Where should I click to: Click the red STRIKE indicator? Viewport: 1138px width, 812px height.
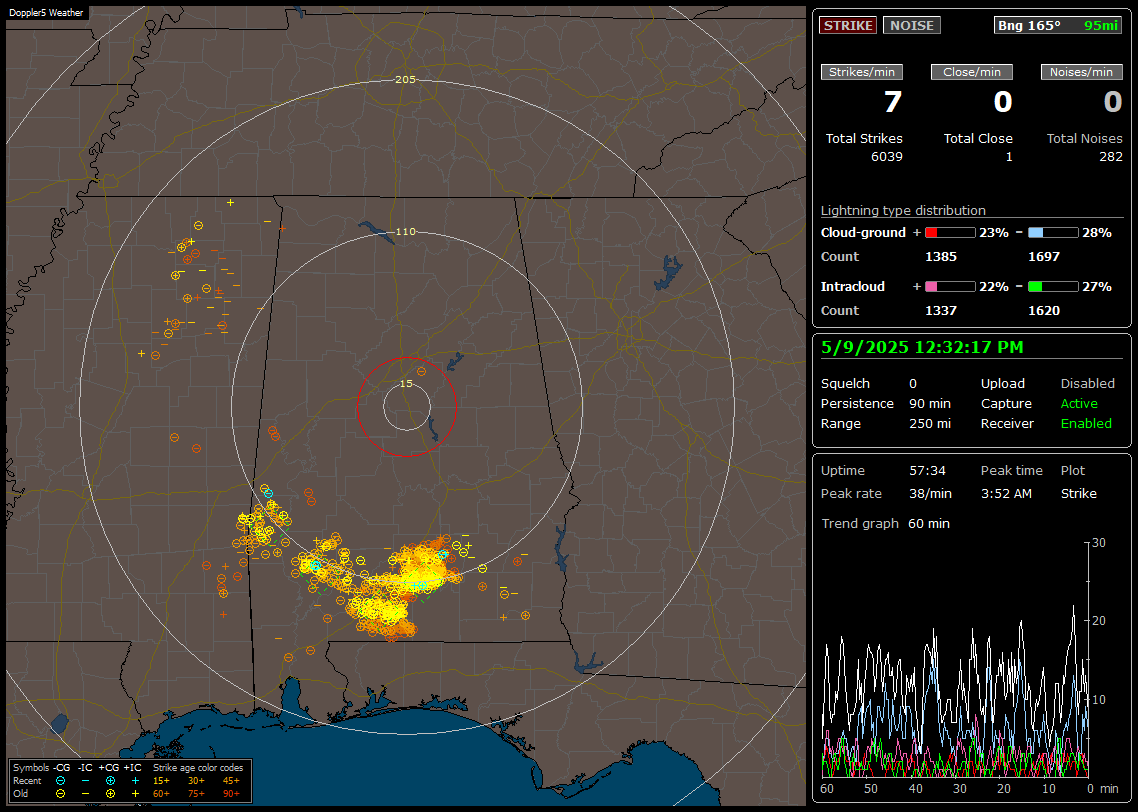848,25
